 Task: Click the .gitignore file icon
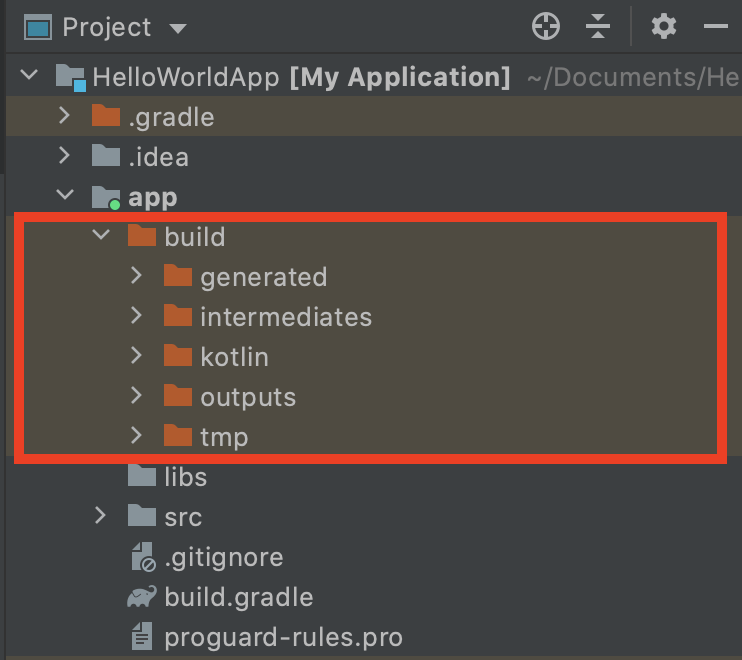pyautogui.click(x=143, y=557)
